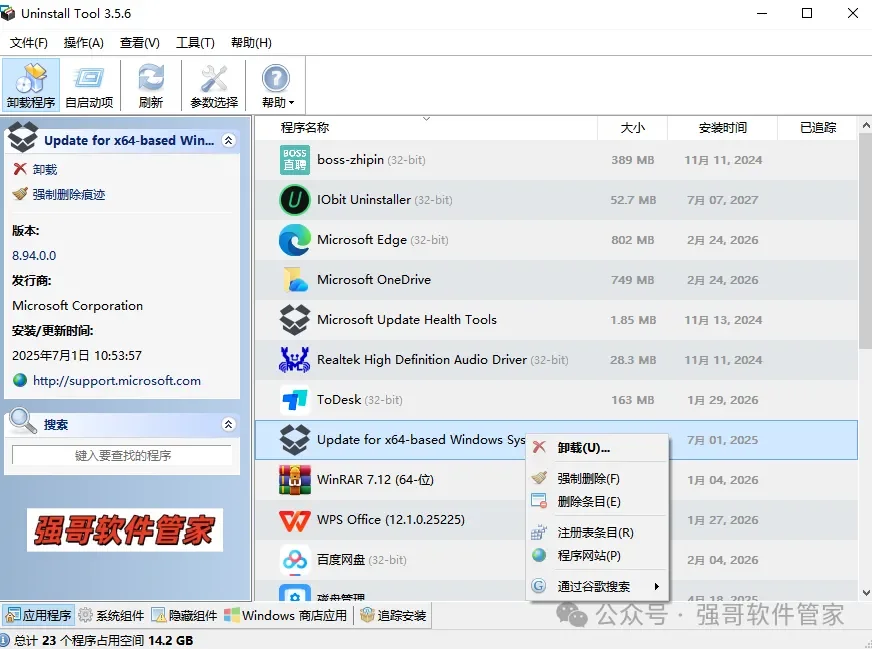Click the WinRAR 7.12 program icon
The width and height of the screenshot is (872, 649).
pyautogui.click(x=294, y=480)
